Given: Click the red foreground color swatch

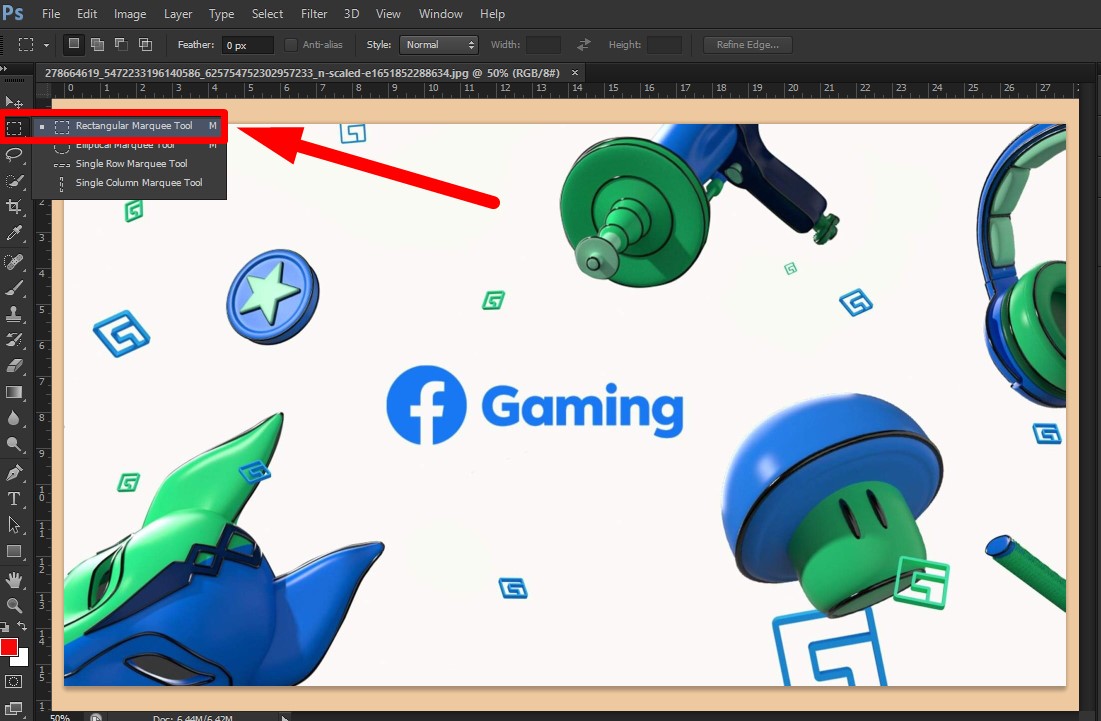Looking at the screenshot, I should tap(9, 647).
